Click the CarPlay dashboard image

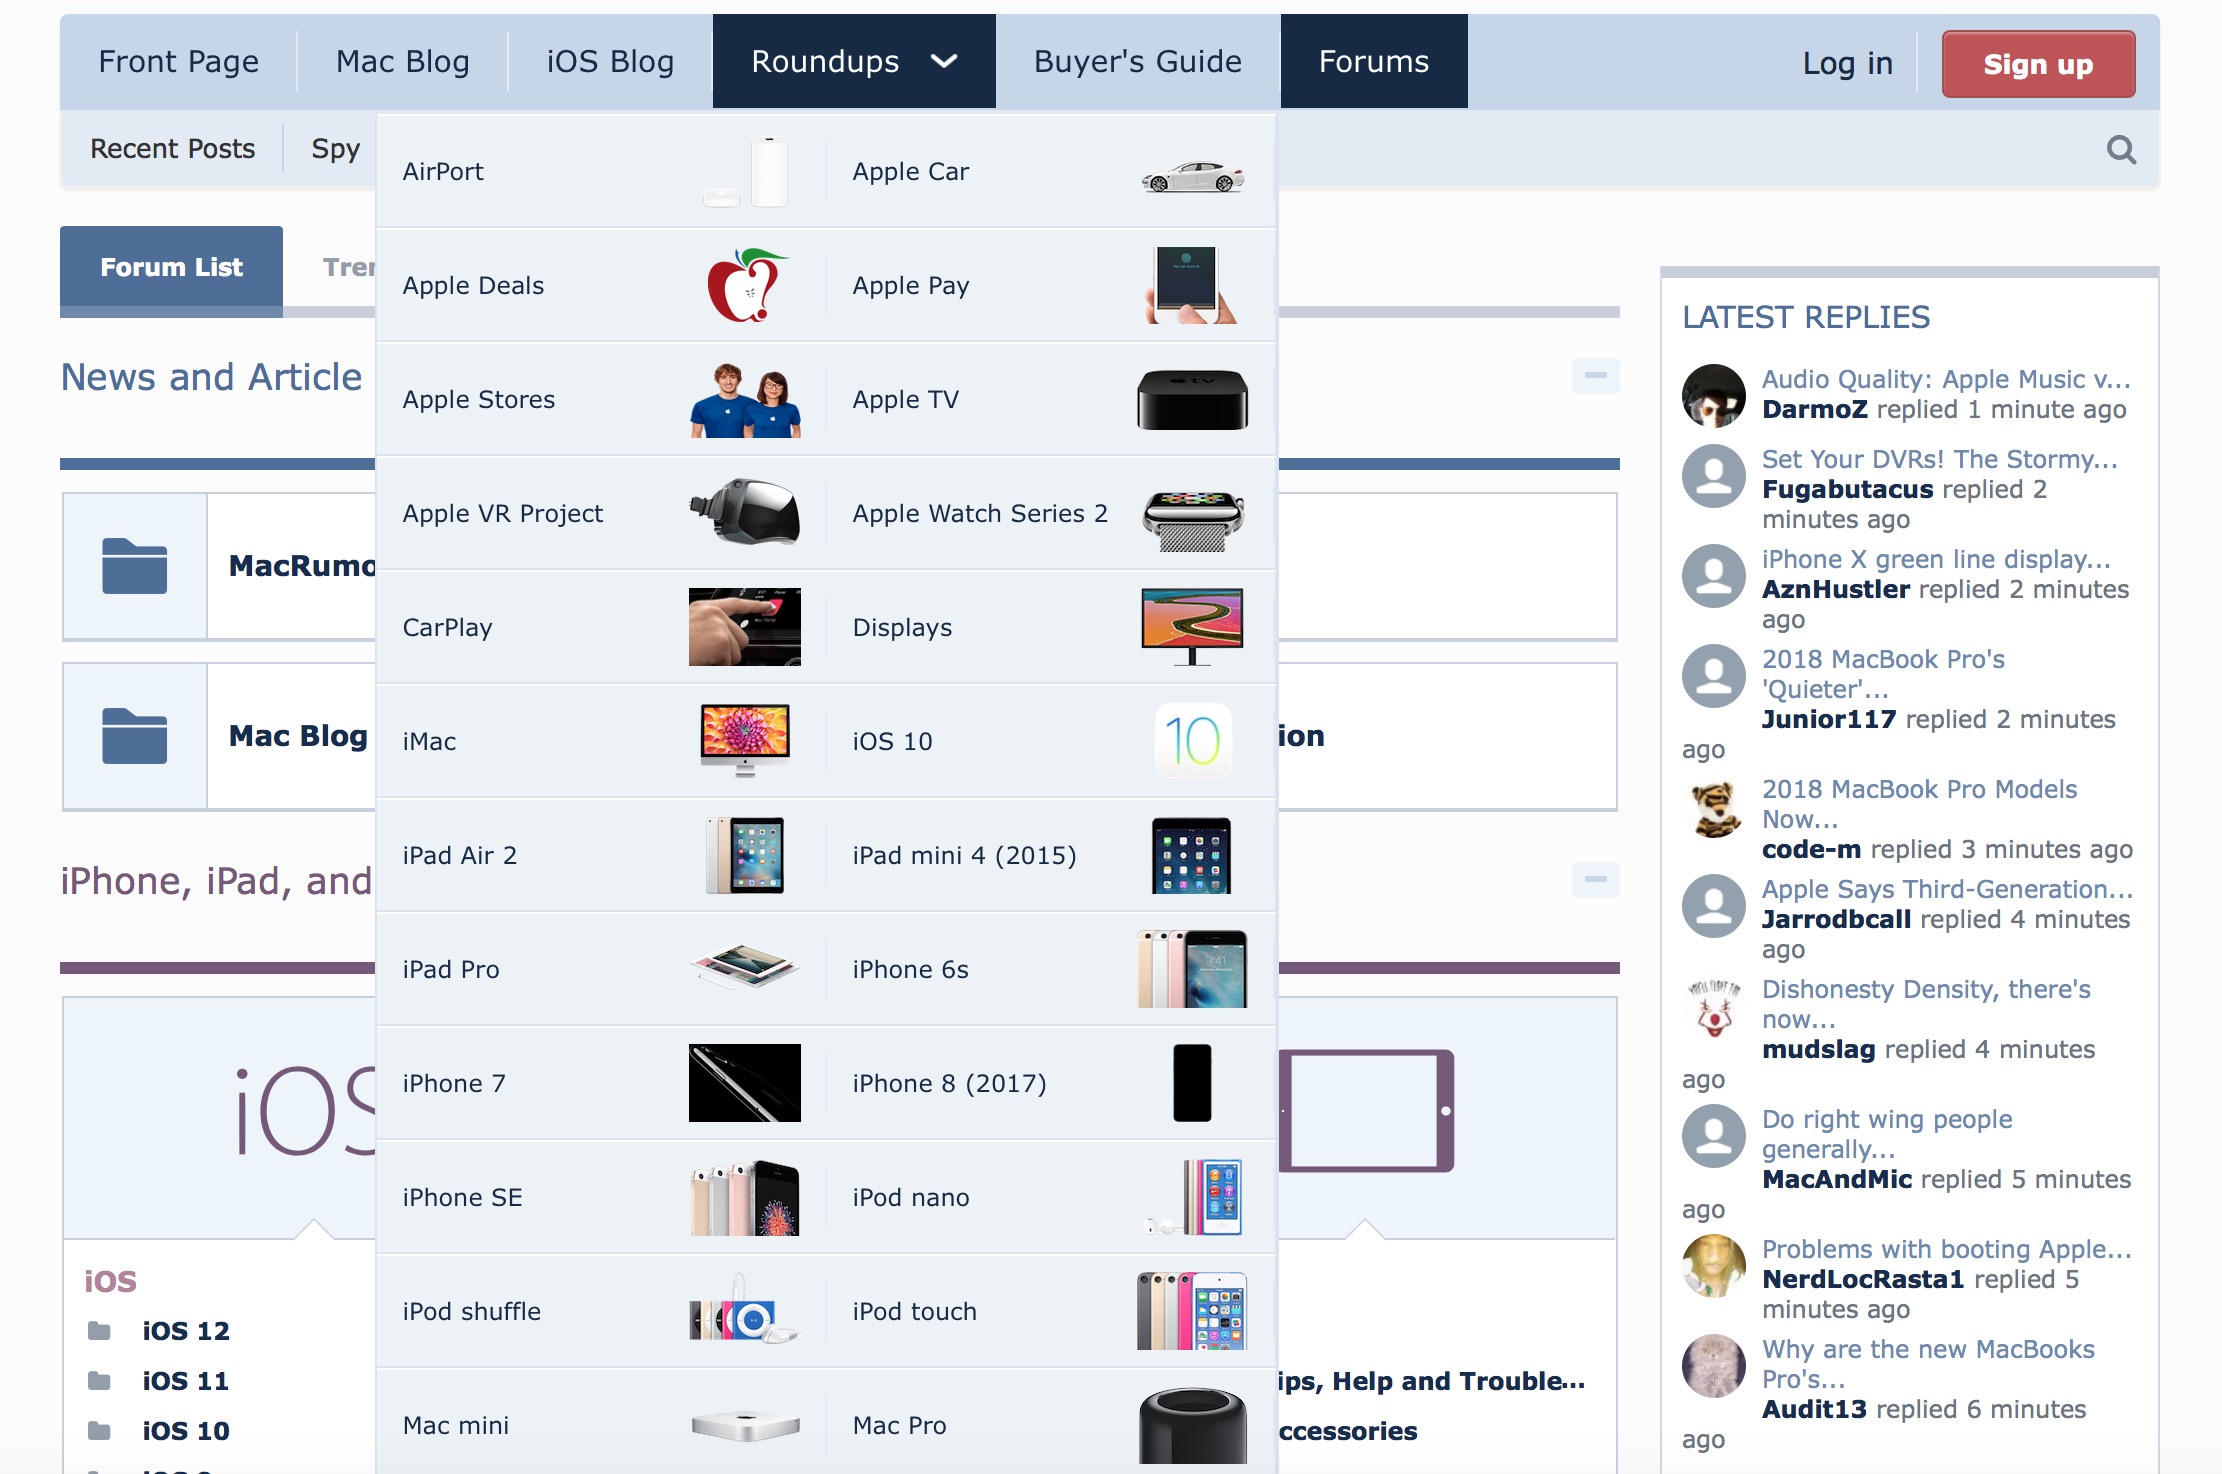[745, 627]
